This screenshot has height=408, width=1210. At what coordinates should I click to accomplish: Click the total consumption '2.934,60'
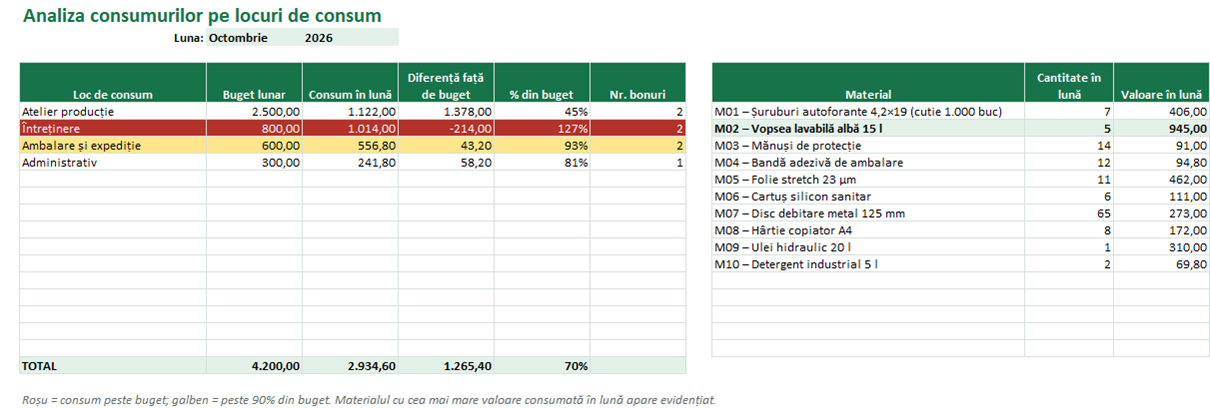click(x=350, y=366)
